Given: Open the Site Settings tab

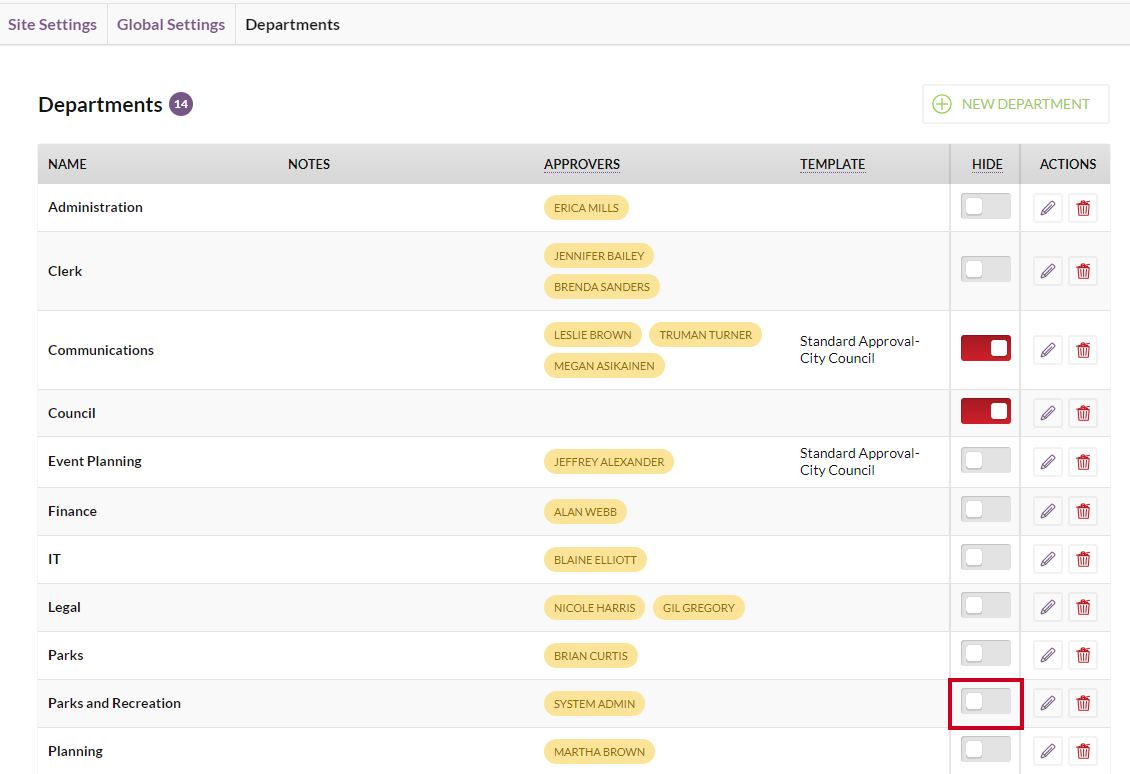Looking at the screenshot, I should click(x=53, y=25).
